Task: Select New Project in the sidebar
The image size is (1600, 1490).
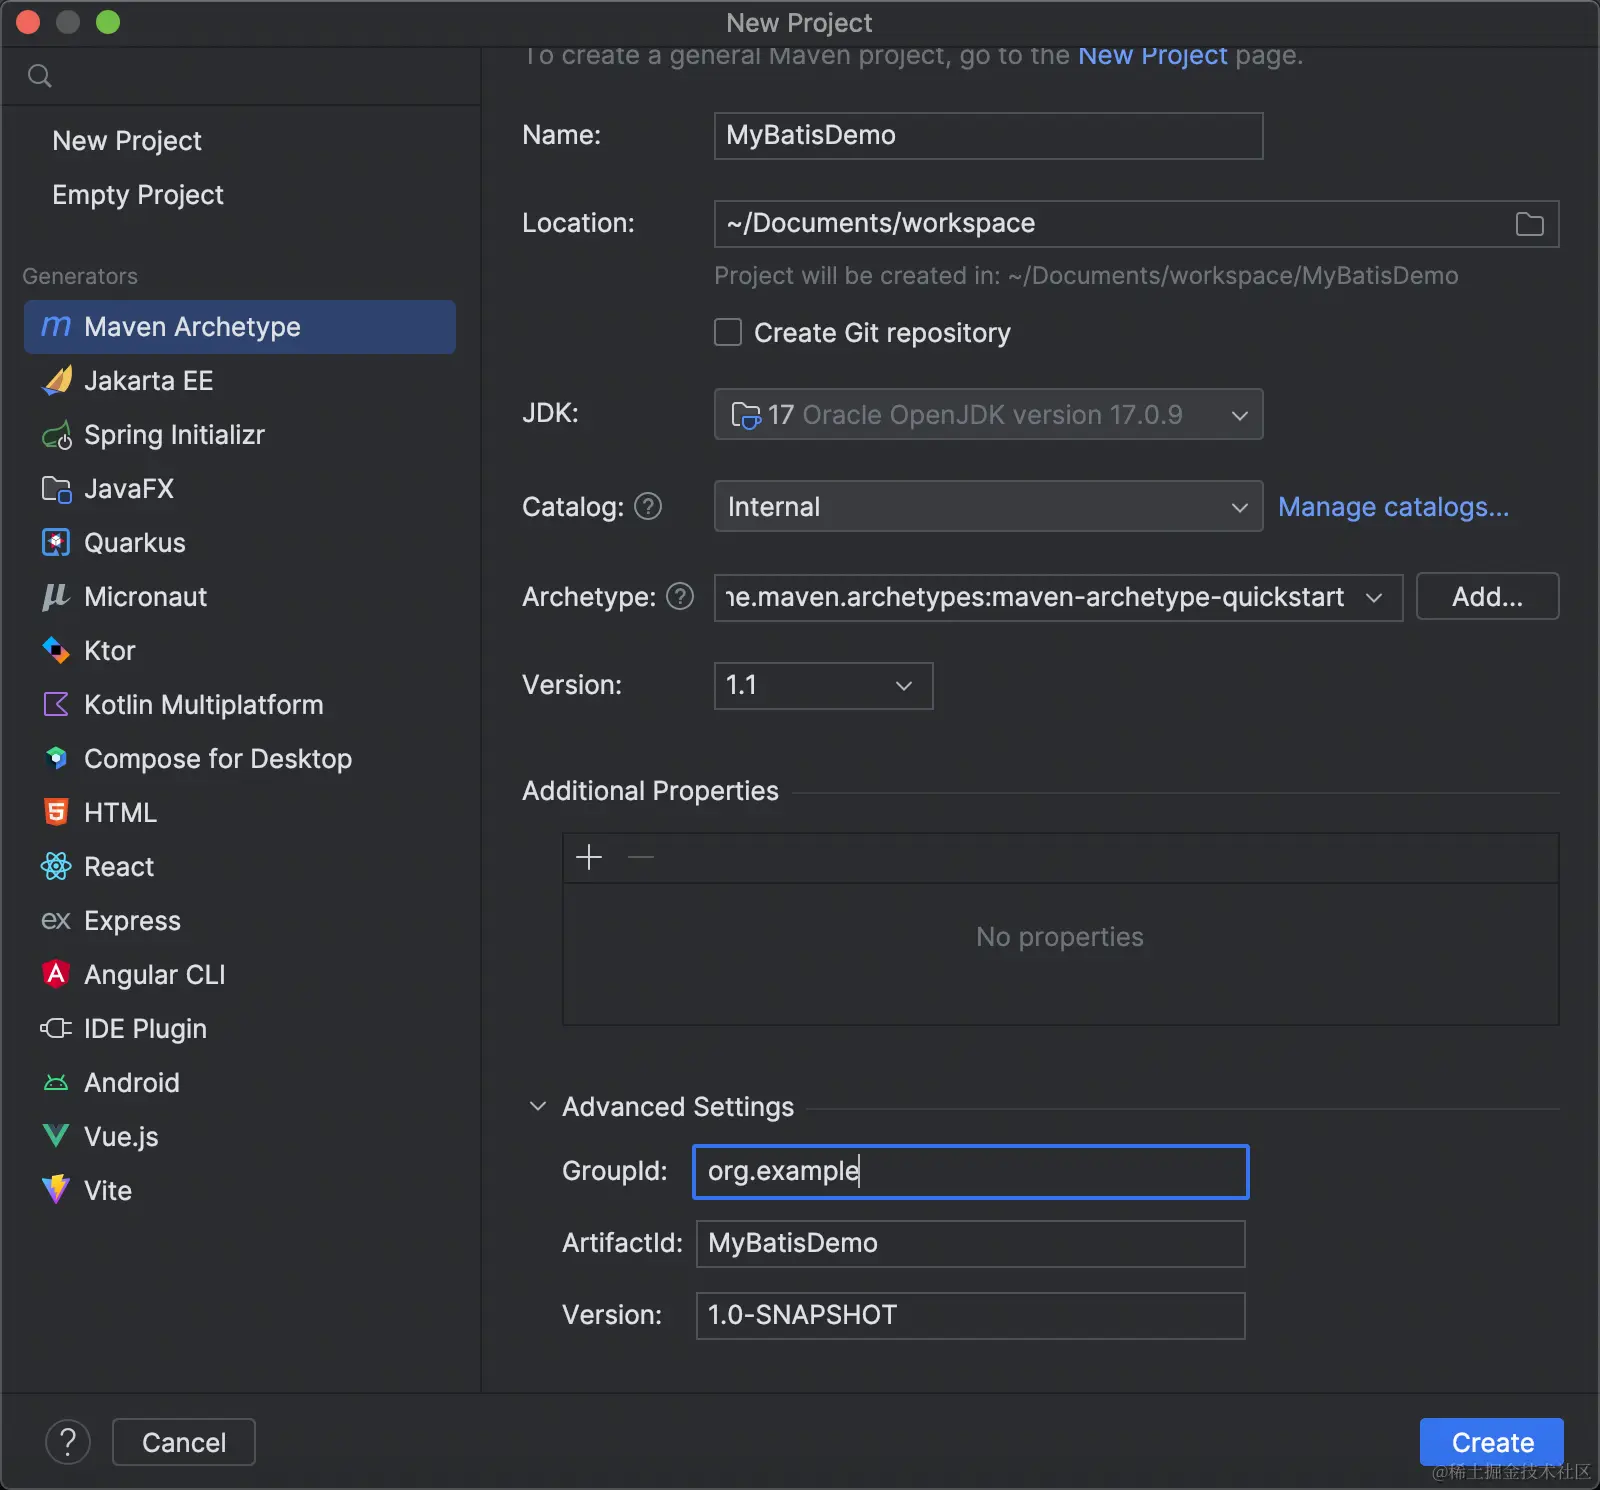Action: 127,141
